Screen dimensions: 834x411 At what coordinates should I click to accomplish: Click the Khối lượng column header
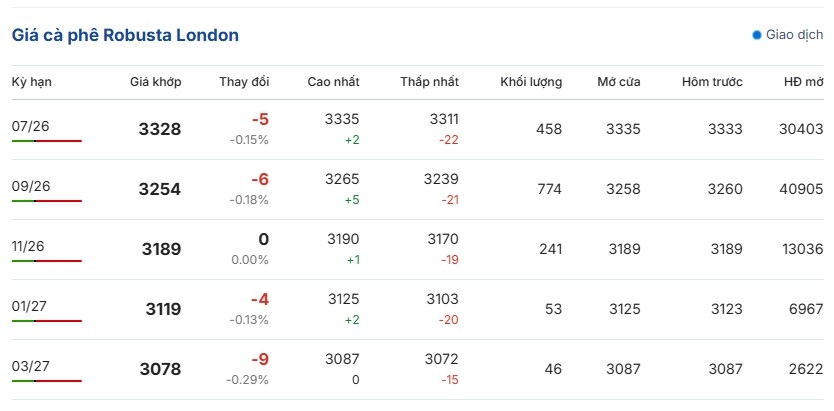pos(531,82)
